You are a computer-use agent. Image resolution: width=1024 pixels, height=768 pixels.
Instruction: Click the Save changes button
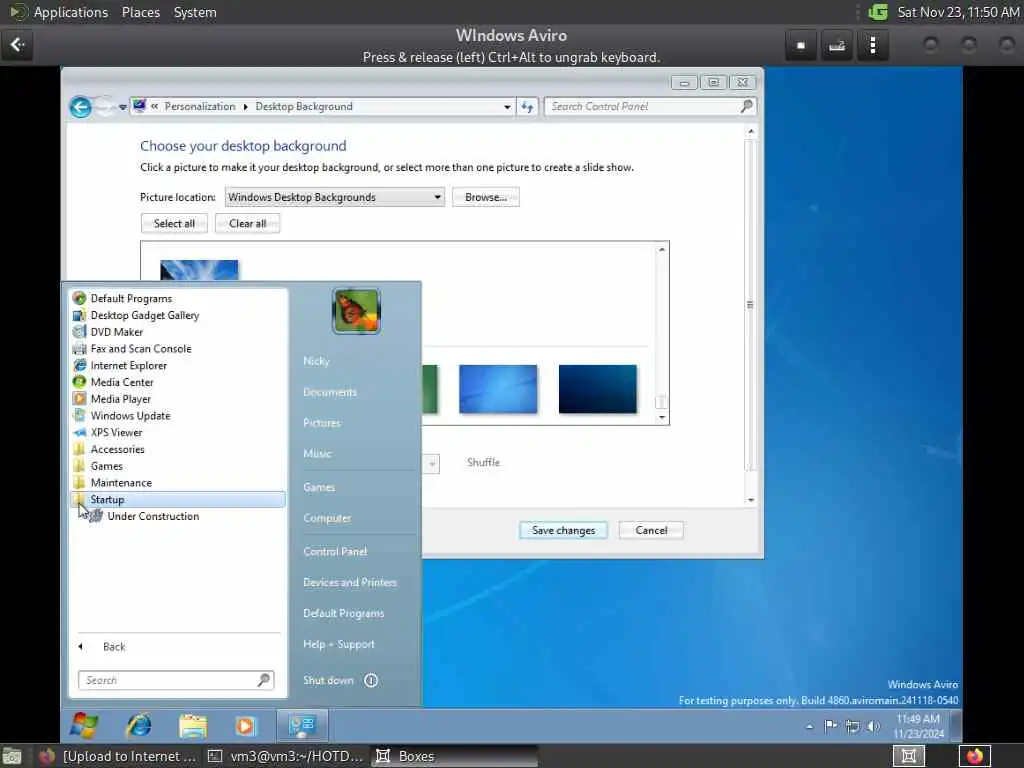tap(563, 530)
